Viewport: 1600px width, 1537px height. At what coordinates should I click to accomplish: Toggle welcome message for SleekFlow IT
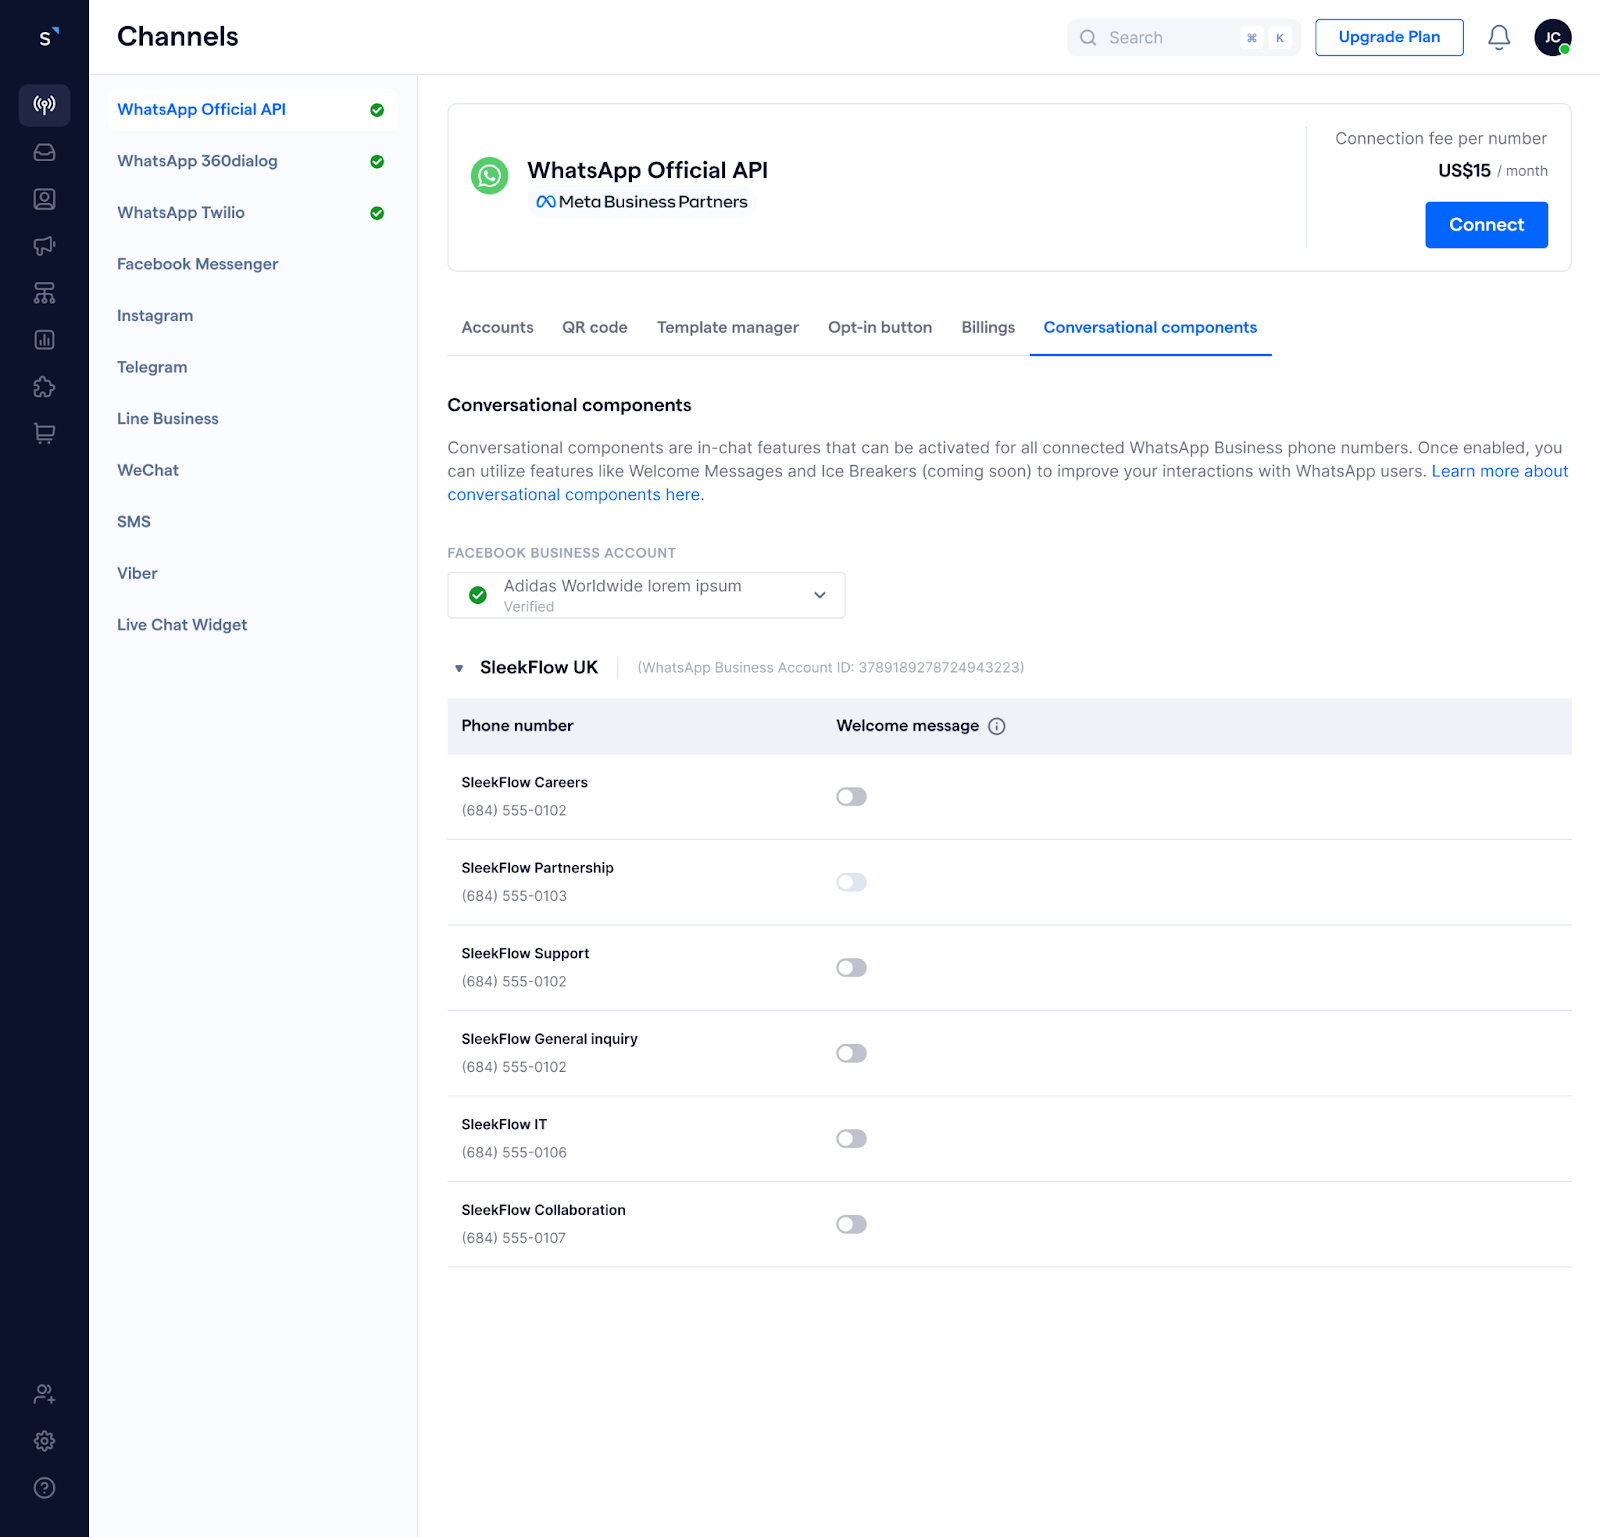pos(852,1139)
